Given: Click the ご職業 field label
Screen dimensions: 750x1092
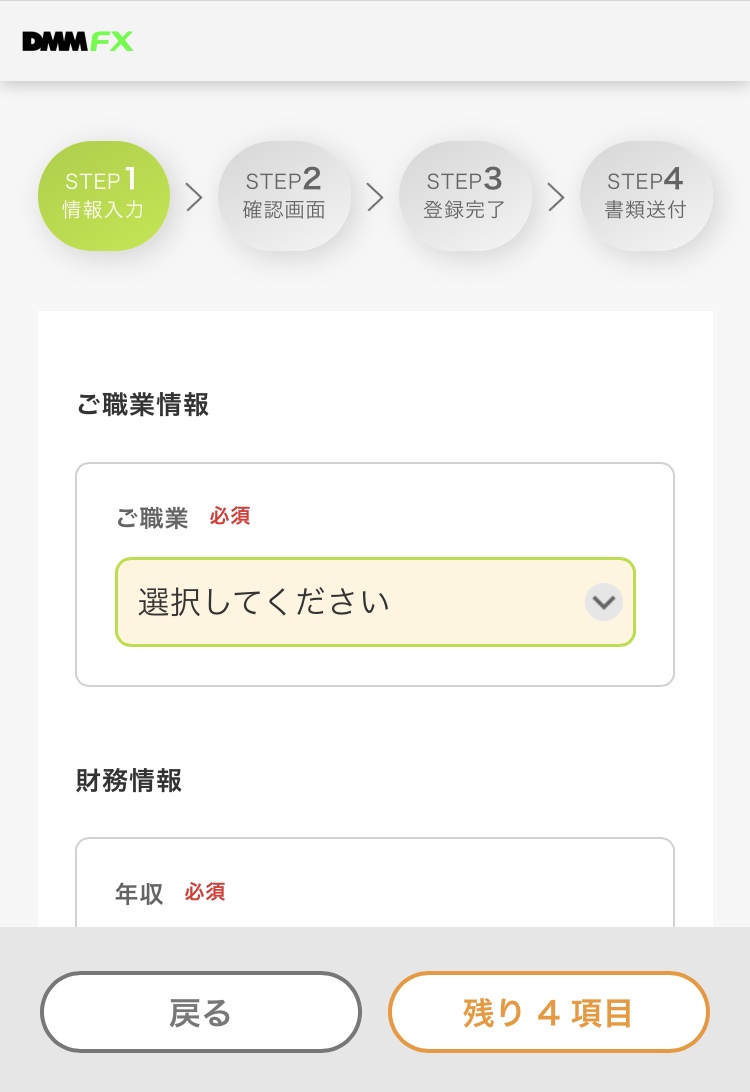Looking at the screenshot, I should pyautogui.click(x=152, y=518).
